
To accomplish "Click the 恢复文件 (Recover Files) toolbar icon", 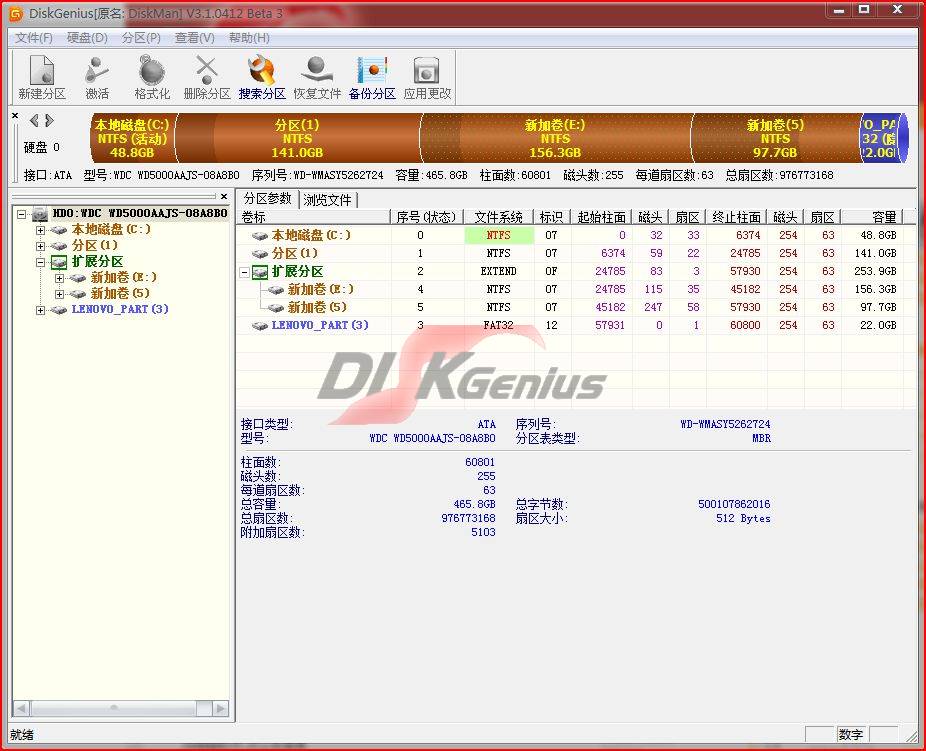I will click(x=317, y=77).
